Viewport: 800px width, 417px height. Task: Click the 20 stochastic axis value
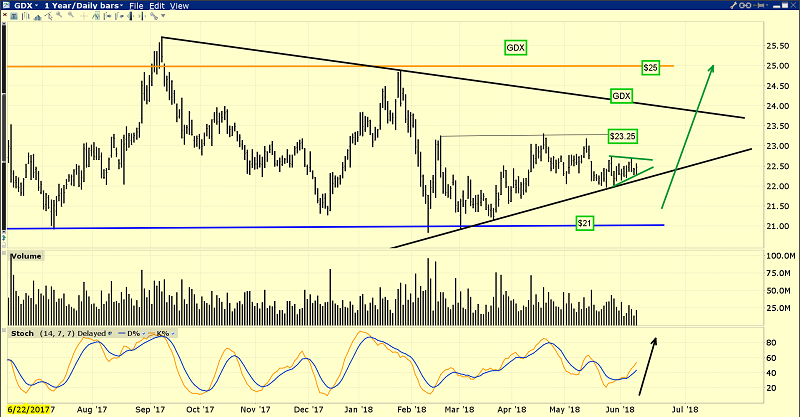click(771, 388)
